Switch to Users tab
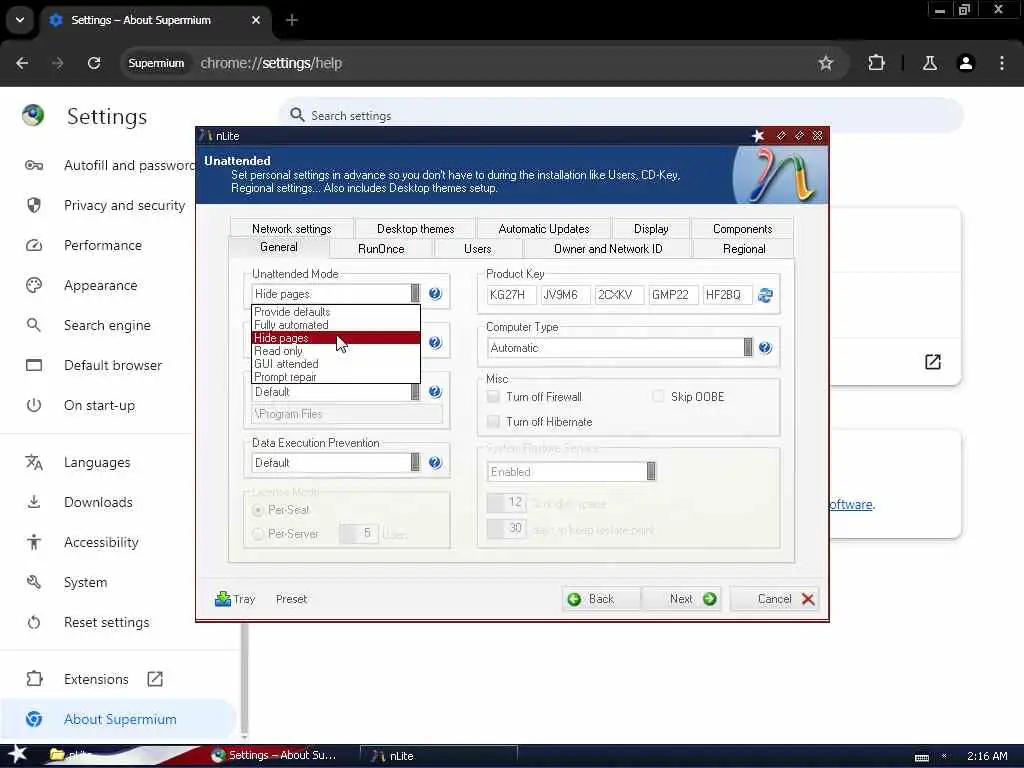The width and height of the screenshot is (1024, 768). point(477,249)
